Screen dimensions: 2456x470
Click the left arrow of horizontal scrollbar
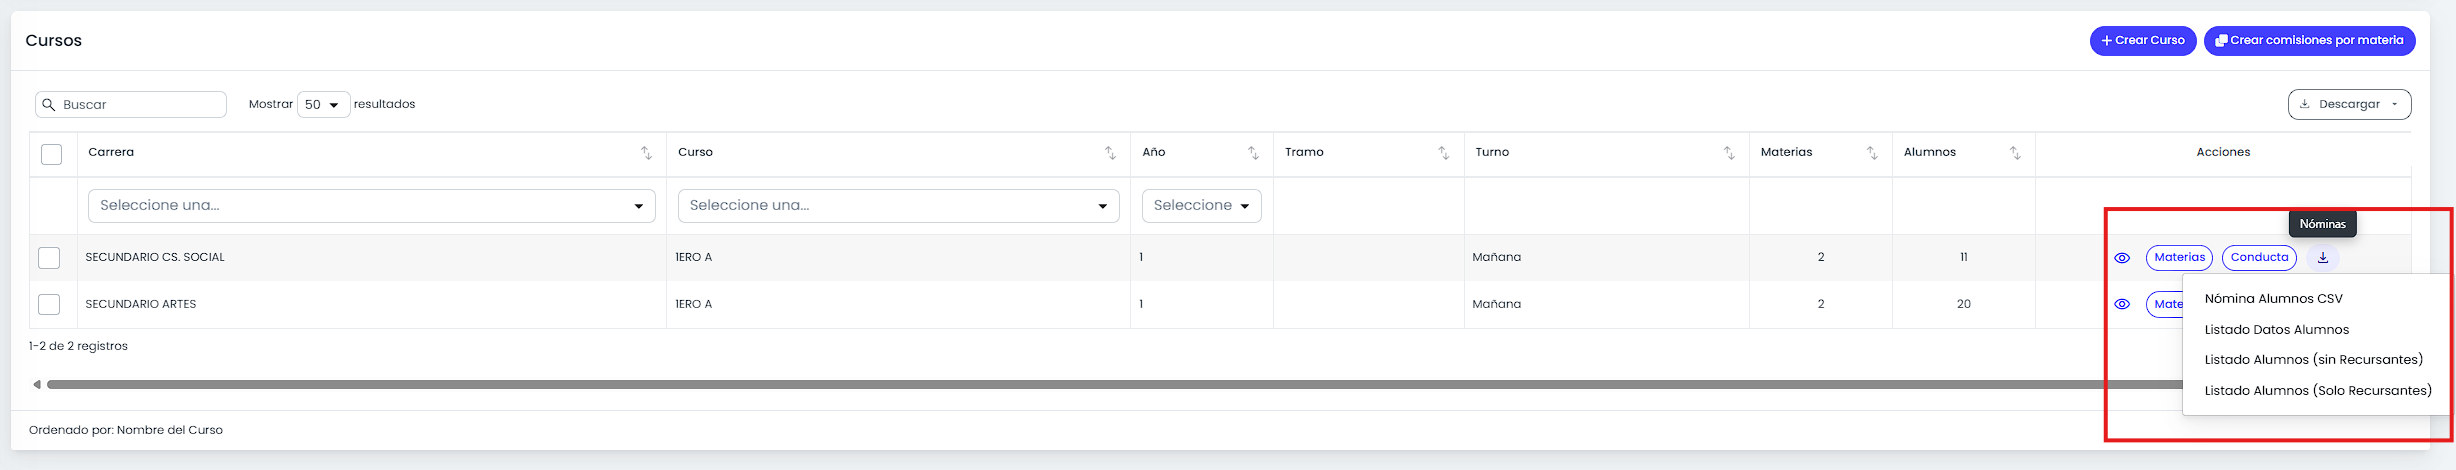37,384
